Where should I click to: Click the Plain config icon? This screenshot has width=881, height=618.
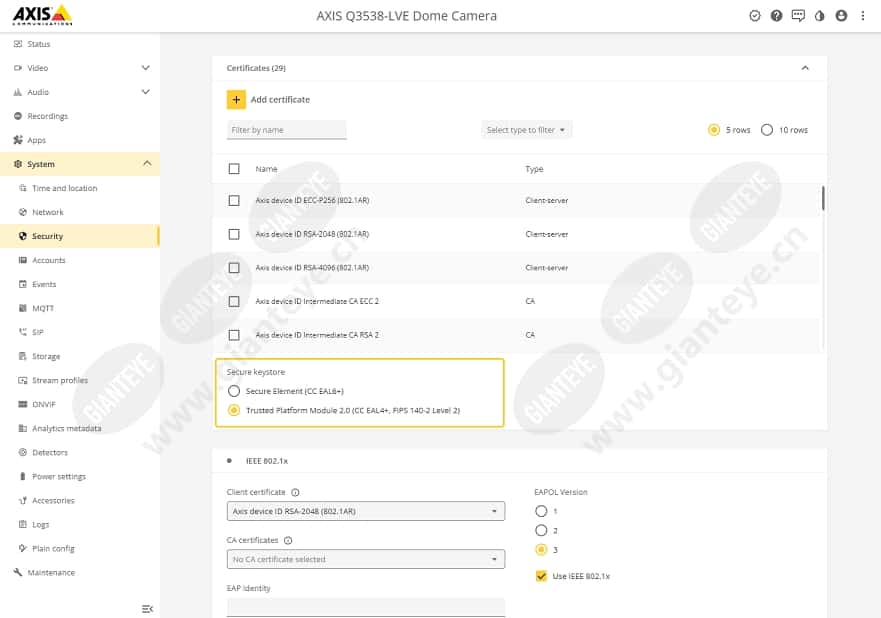tap(22, 548)
